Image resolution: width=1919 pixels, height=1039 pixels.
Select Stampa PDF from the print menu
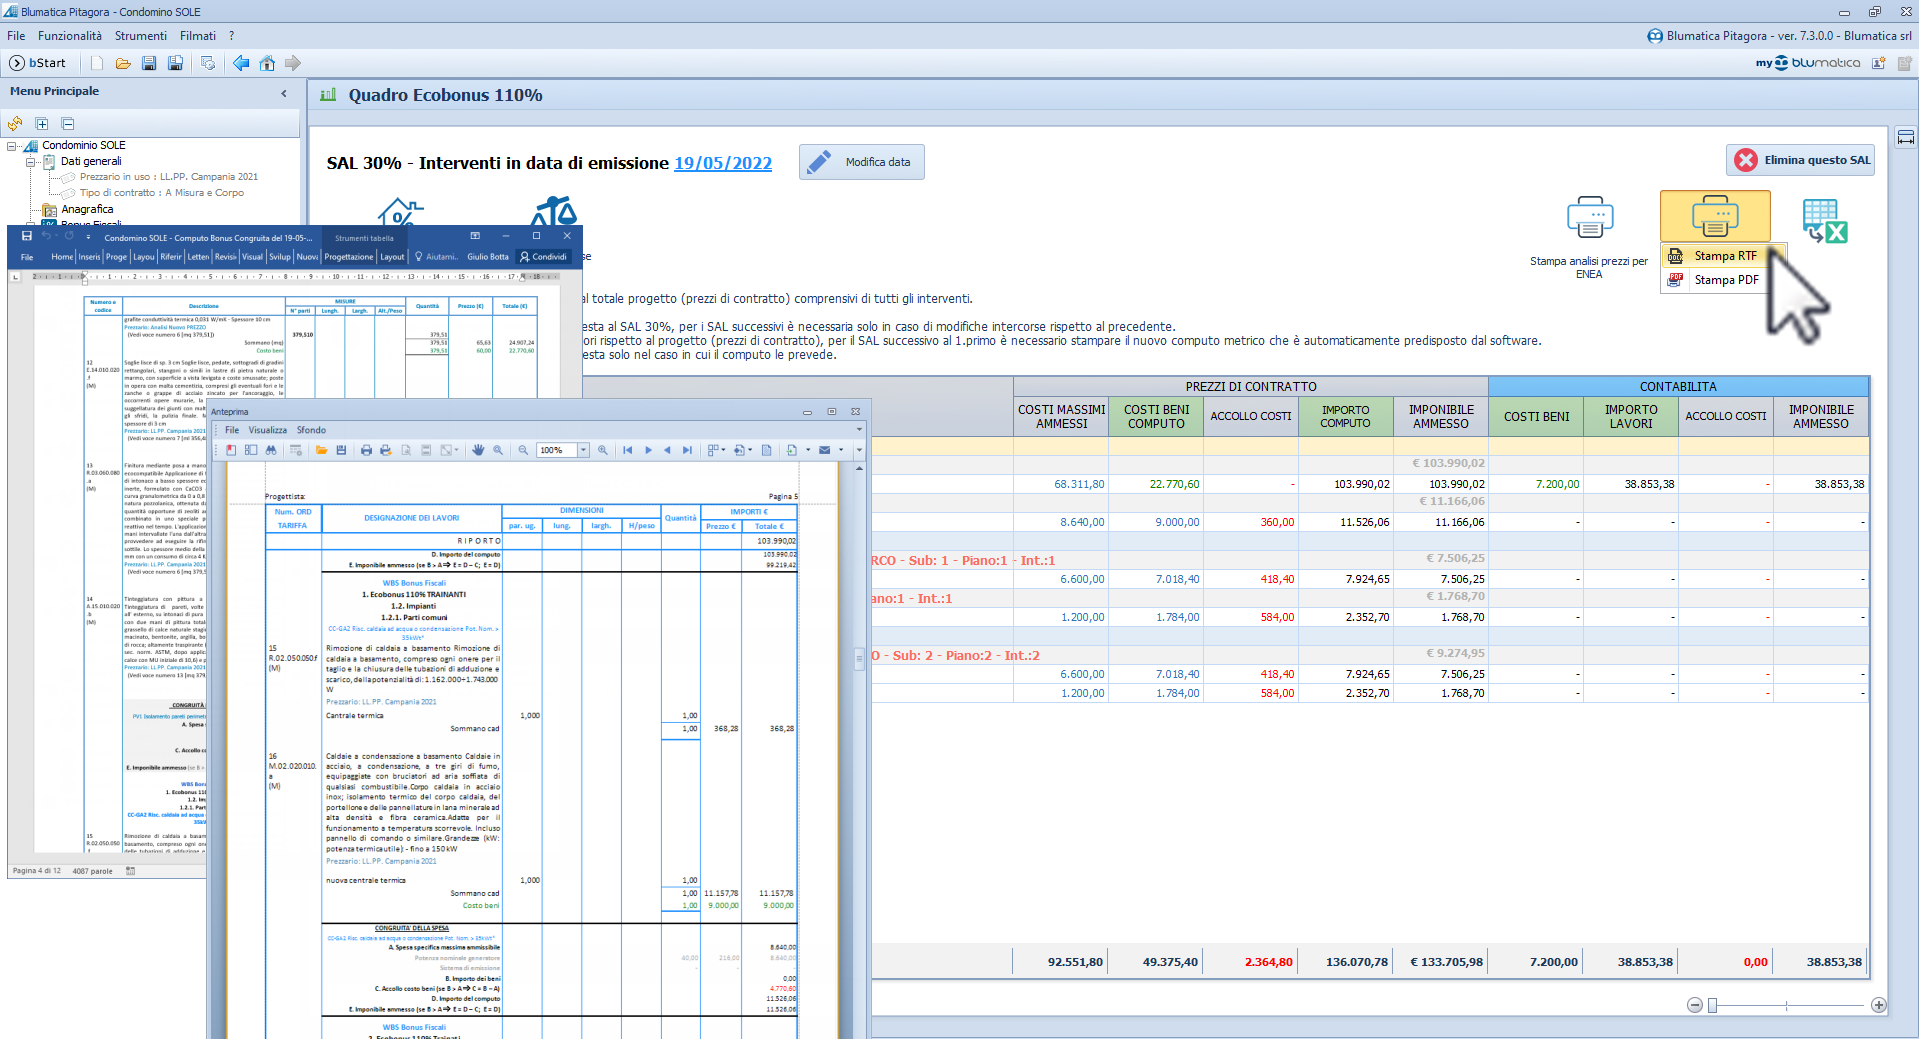(1725, 280)
